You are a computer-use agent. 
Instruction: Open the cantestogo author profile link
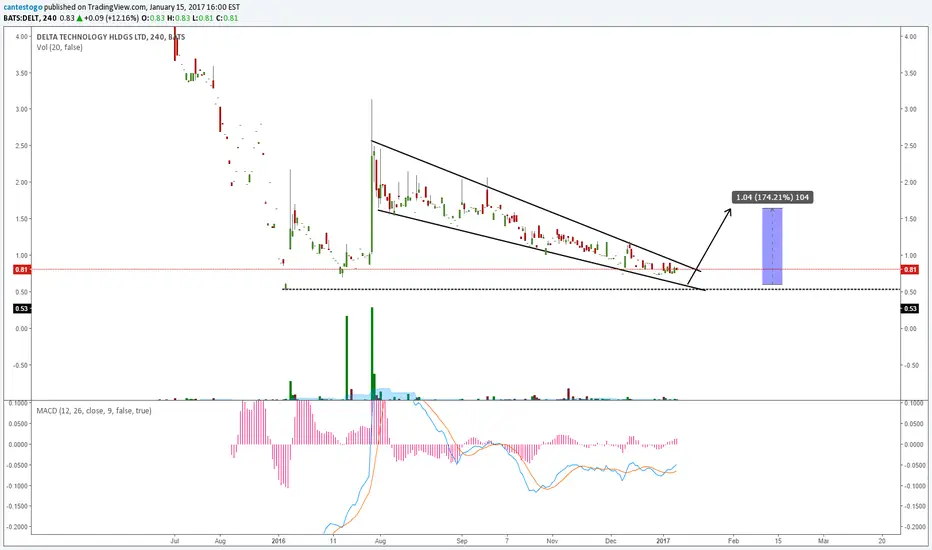(x=22, y=7)
